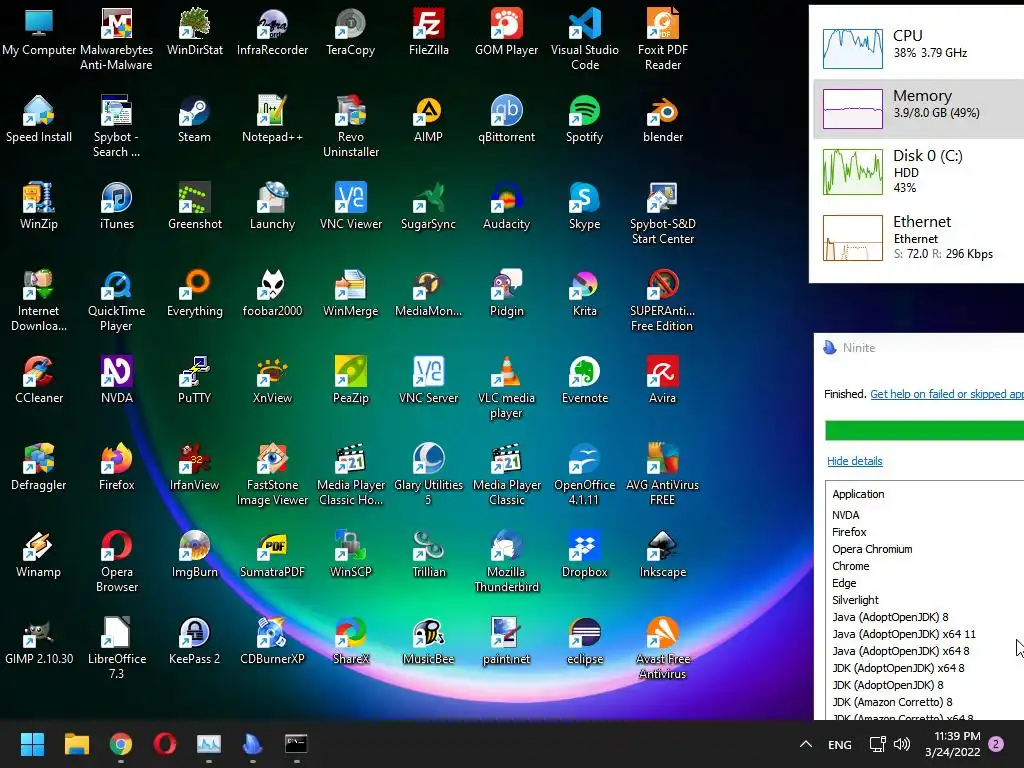Open the WinZip desktop icon

click(x=39, y=206)
